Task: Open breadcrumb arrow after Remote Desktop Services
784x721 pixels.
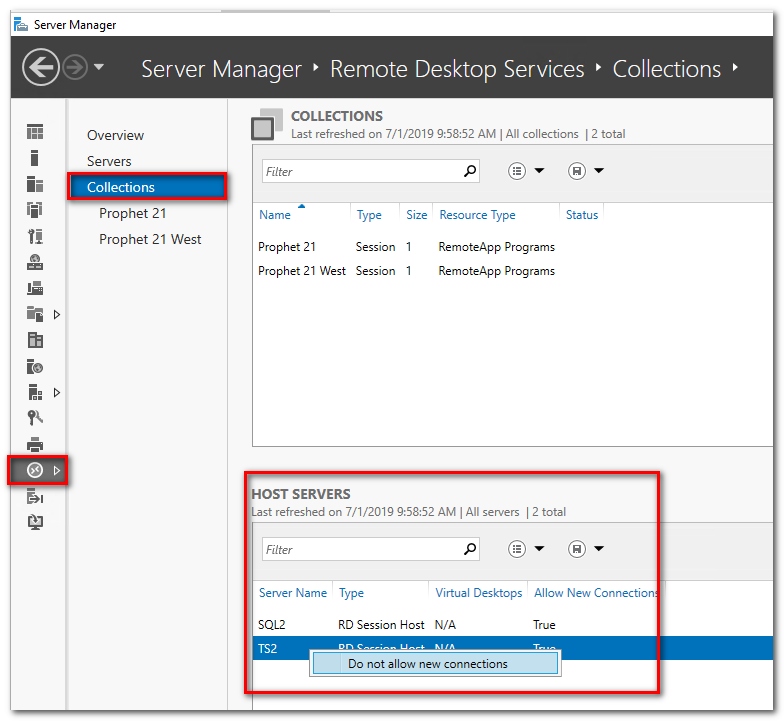Action: (598, 67)
